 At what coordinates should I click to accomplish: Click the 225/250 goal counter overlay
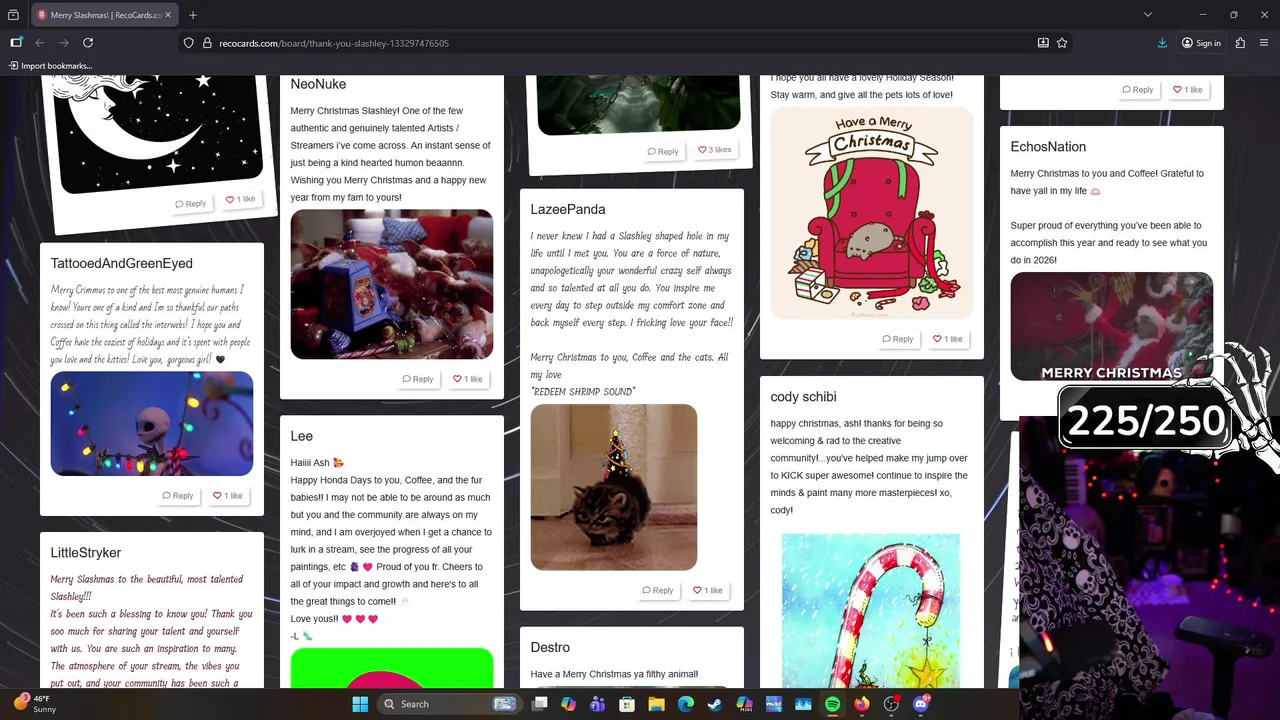point(1146,421)
